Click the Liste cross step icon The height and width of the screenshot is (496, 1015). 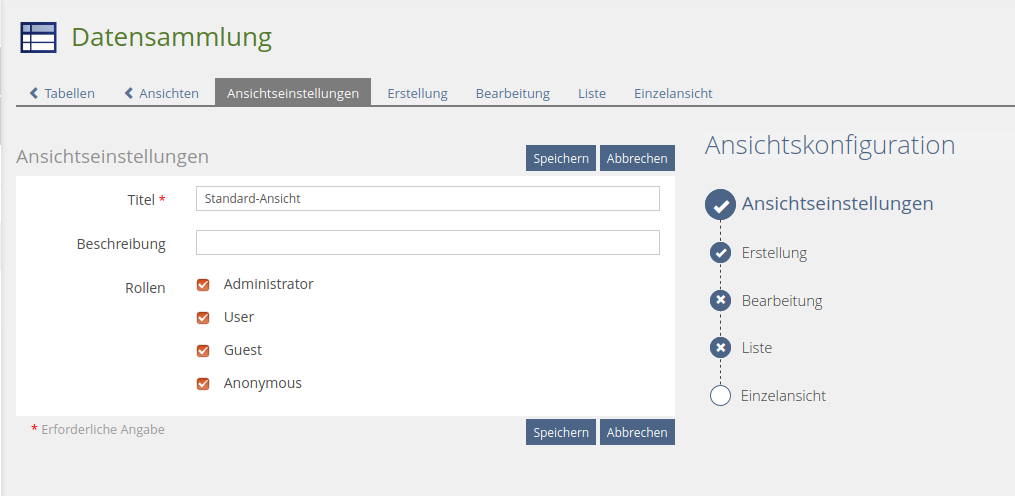720,348
